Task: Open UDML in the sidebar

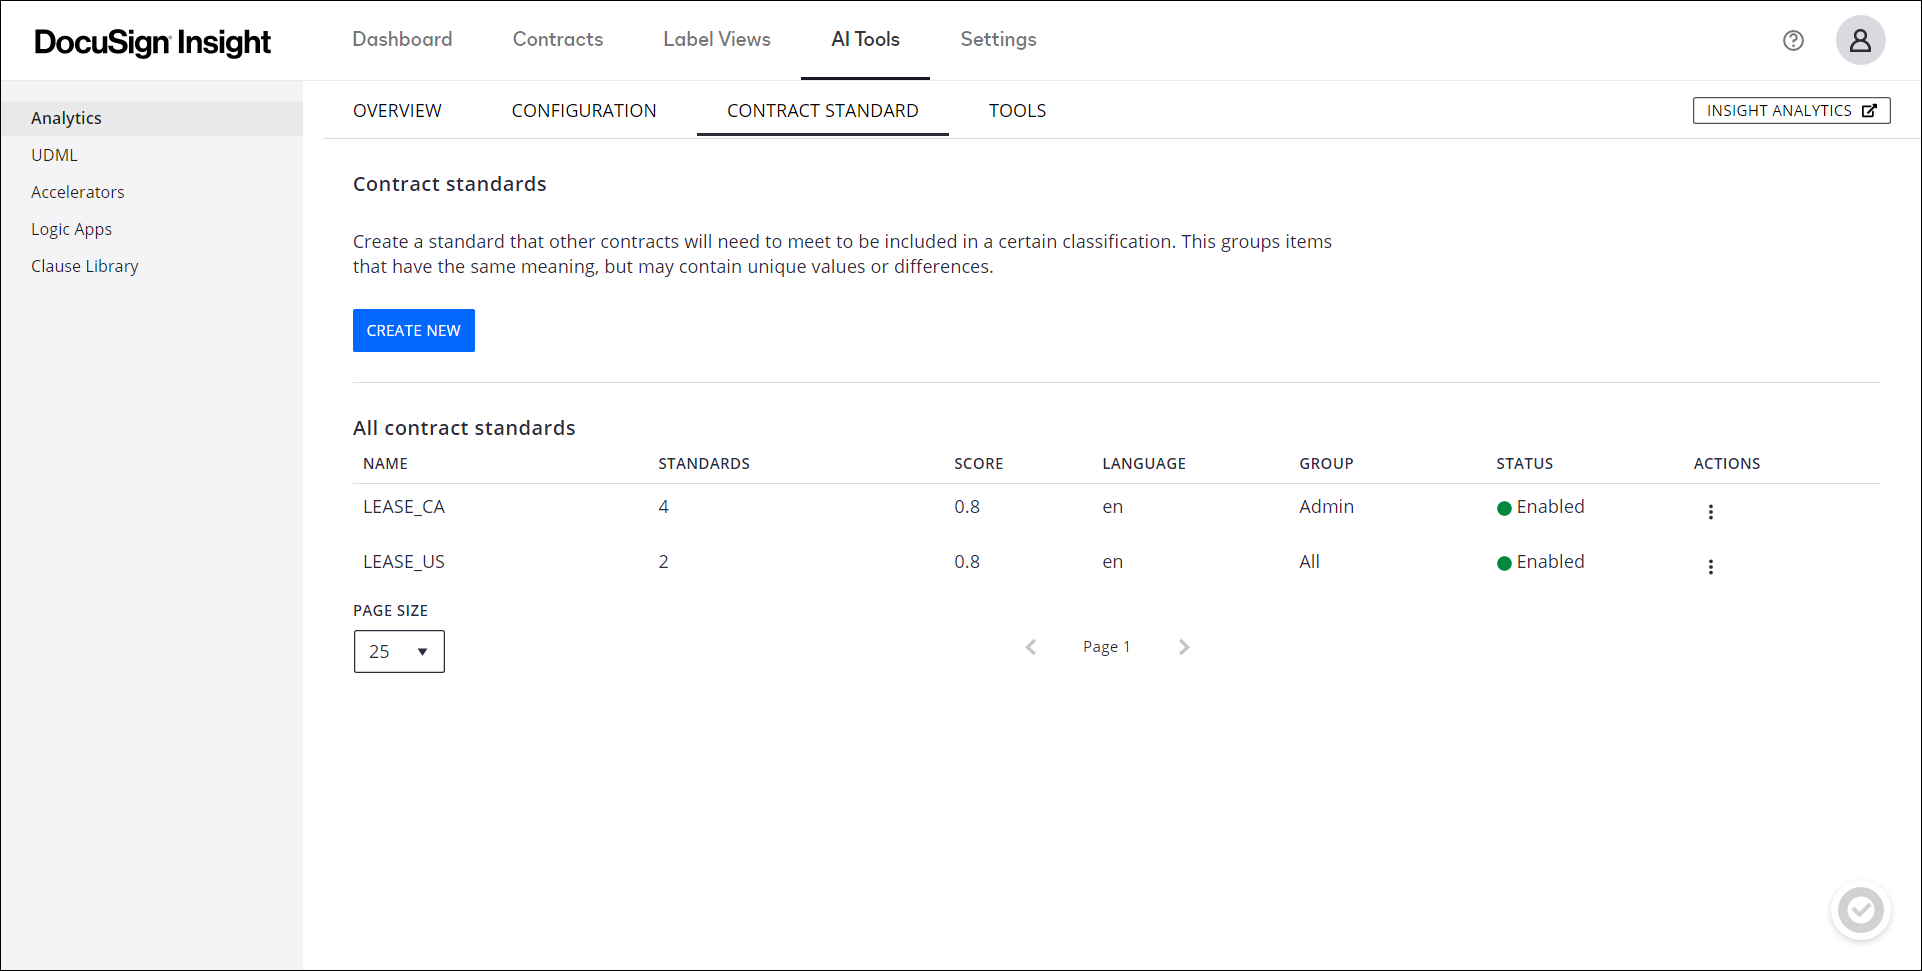Action: 54,155
